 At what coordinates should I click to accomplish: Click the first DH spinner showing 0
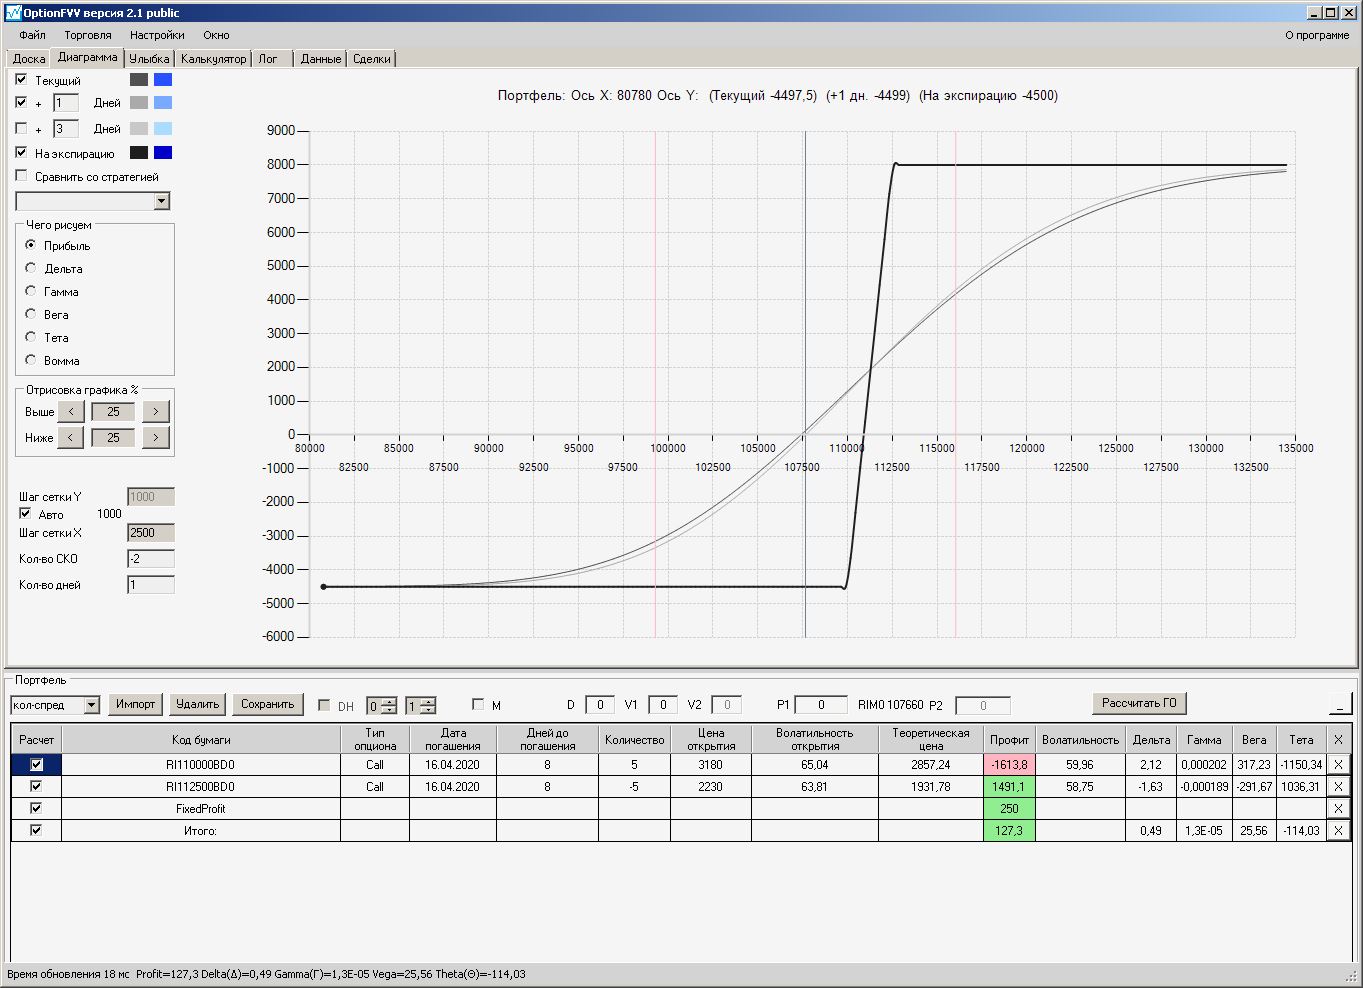[x=382, y=705]
